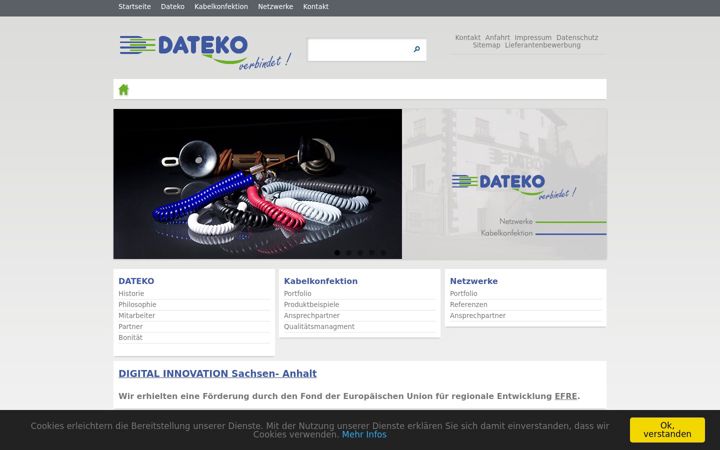Follow the EFRE link
The image size is (720, 450).
pyautogui.click(x=566, y=396)
